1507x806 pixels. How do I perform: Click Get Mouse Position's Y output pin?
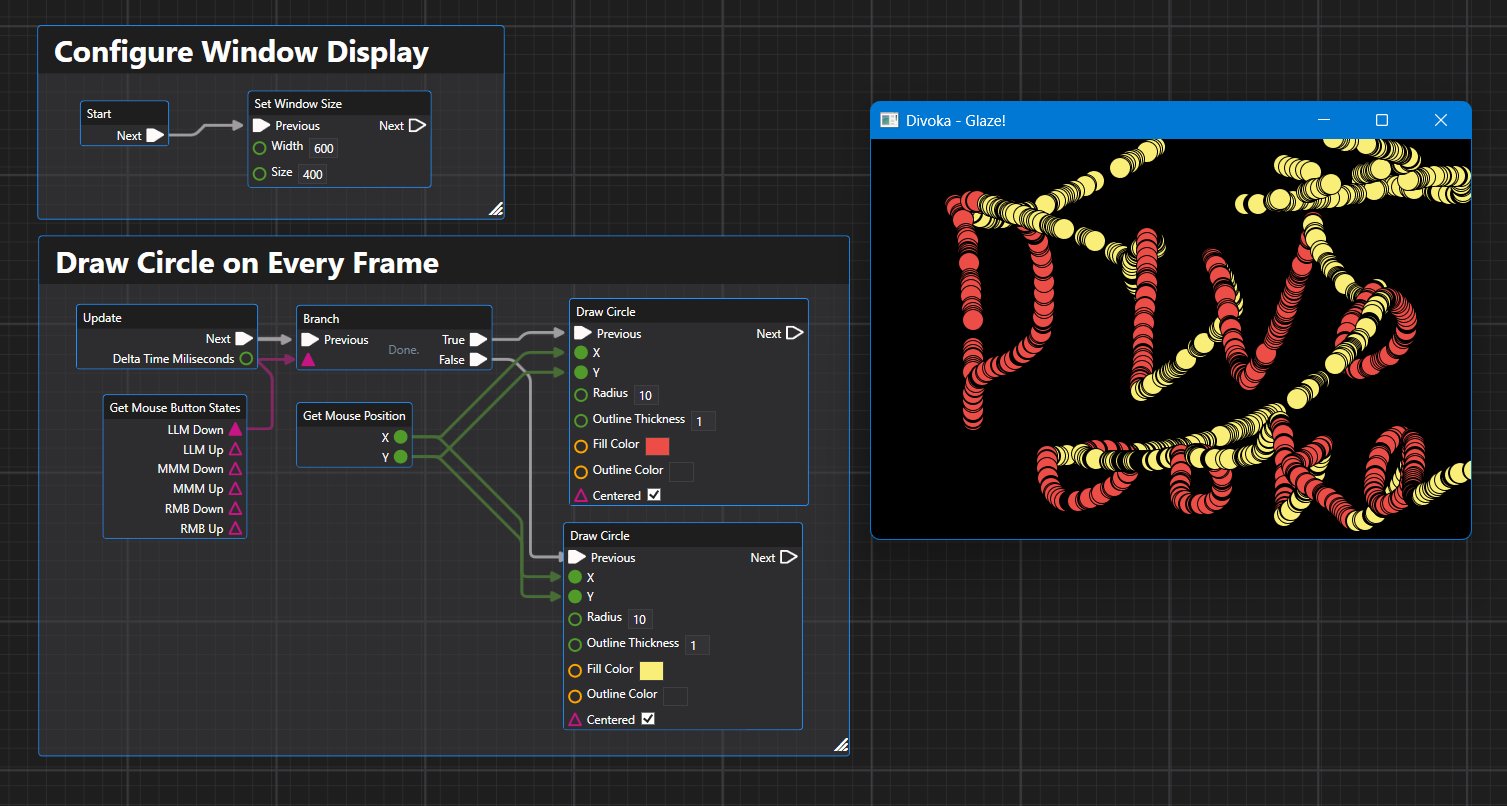pyautogui.click(x=400, y=457)
